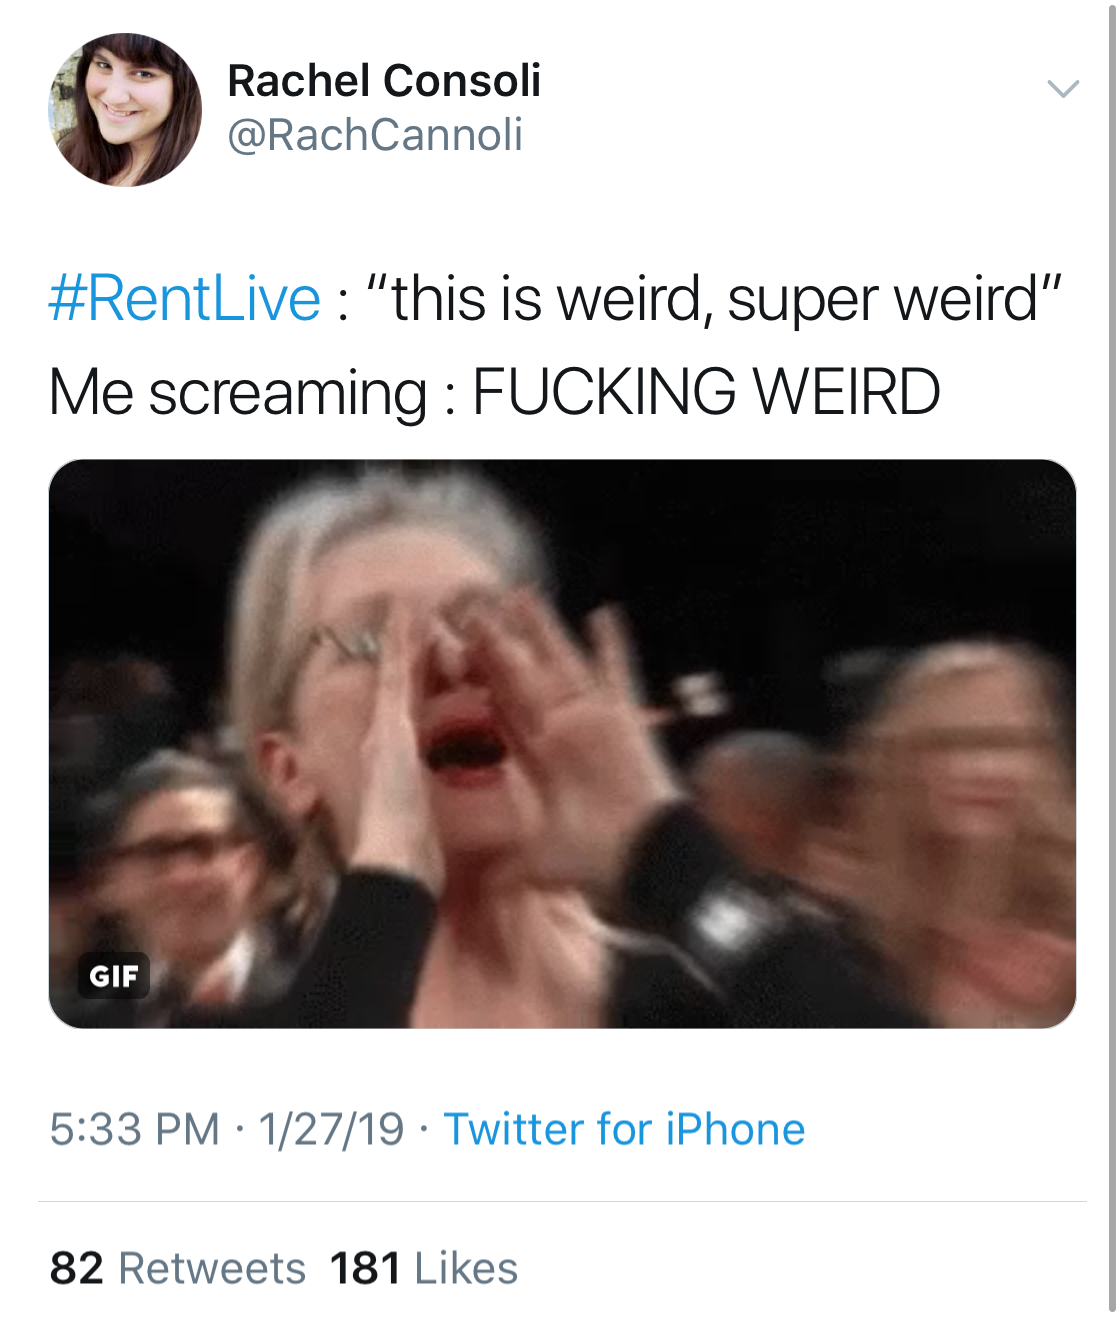The width and height of the screenshot is (1116, 1329).
Task: Click the GIF badge on the media
Action: pyautogui.click(x=114, y=976)
